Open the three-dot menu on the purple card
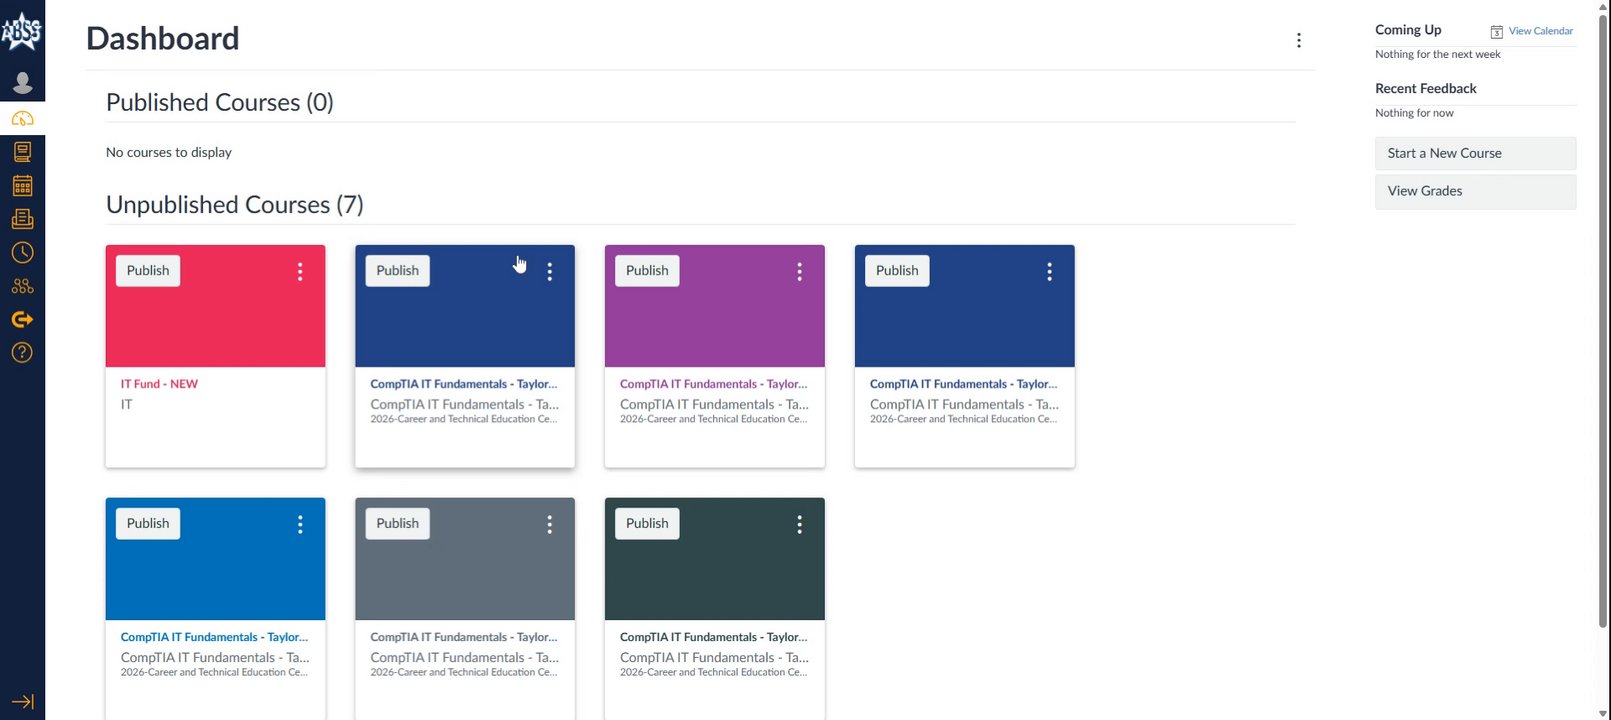 [799, 271]
